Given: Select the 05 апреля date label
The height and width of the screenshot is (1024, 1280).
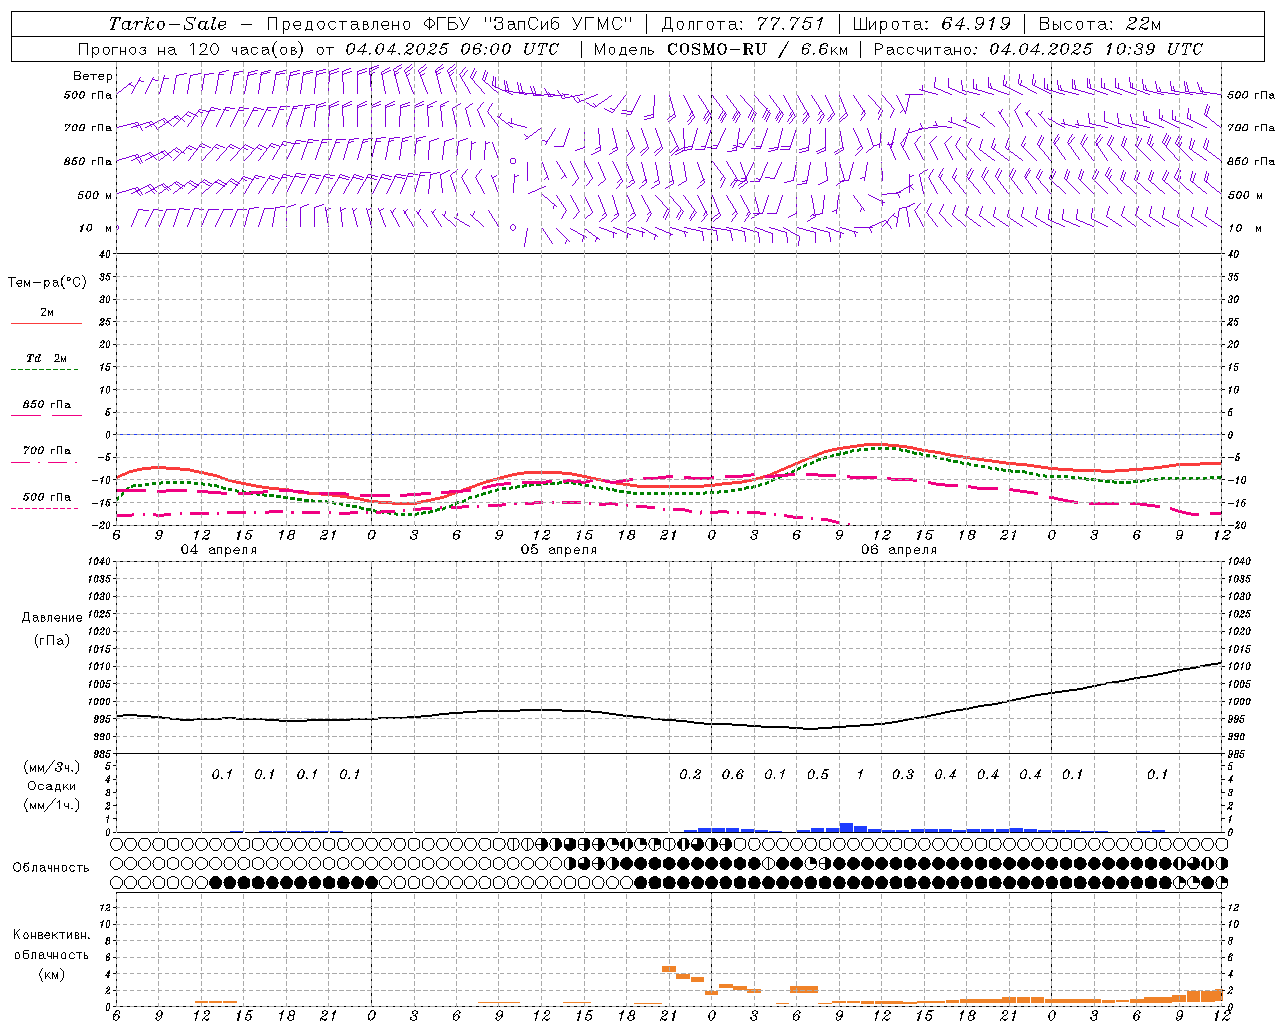Looking at the screenshot, I should [x=558, y=550].
